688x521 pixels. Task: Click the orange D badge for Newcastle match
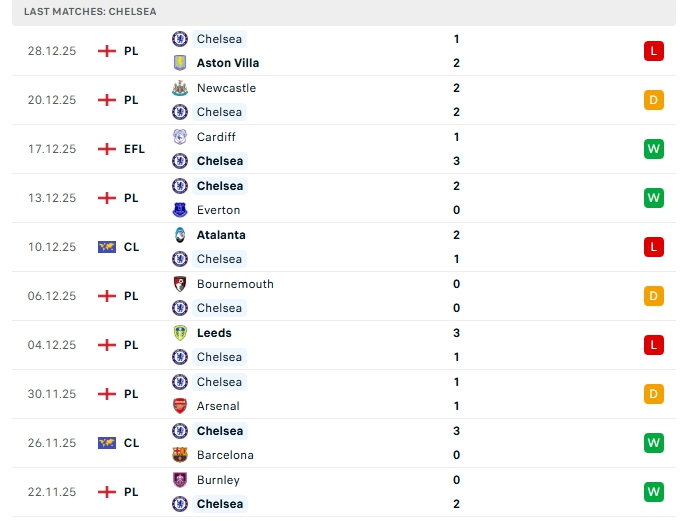click(x=654, y=100)
